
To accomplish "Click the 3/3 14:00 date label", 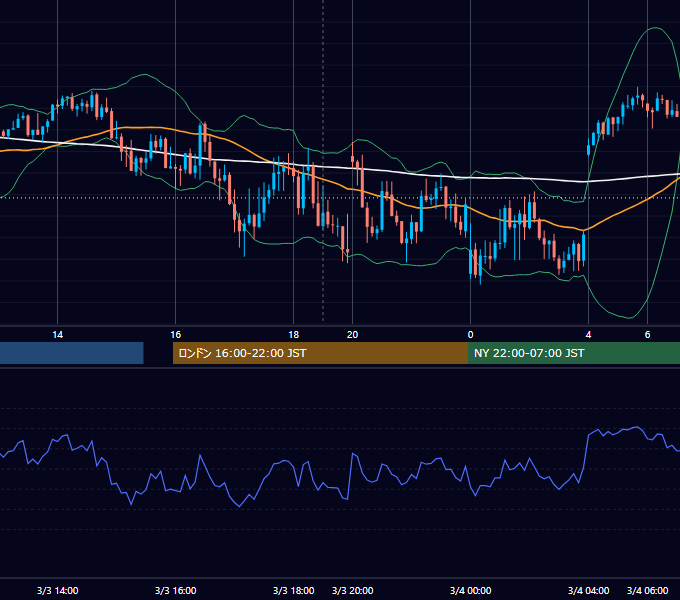I will 57,590.
